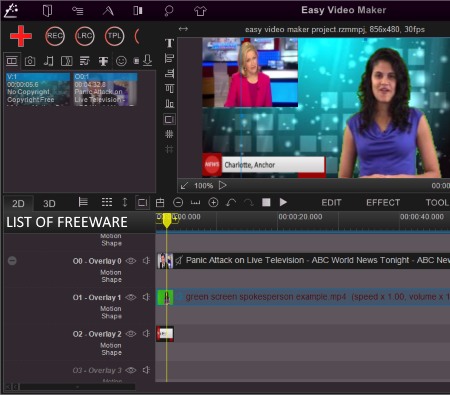Screen dimensions: 450x395
Task: Toggle visibility eye of O3 - Overlay 3
Action: pyautogui.click(x=131, y=370)
